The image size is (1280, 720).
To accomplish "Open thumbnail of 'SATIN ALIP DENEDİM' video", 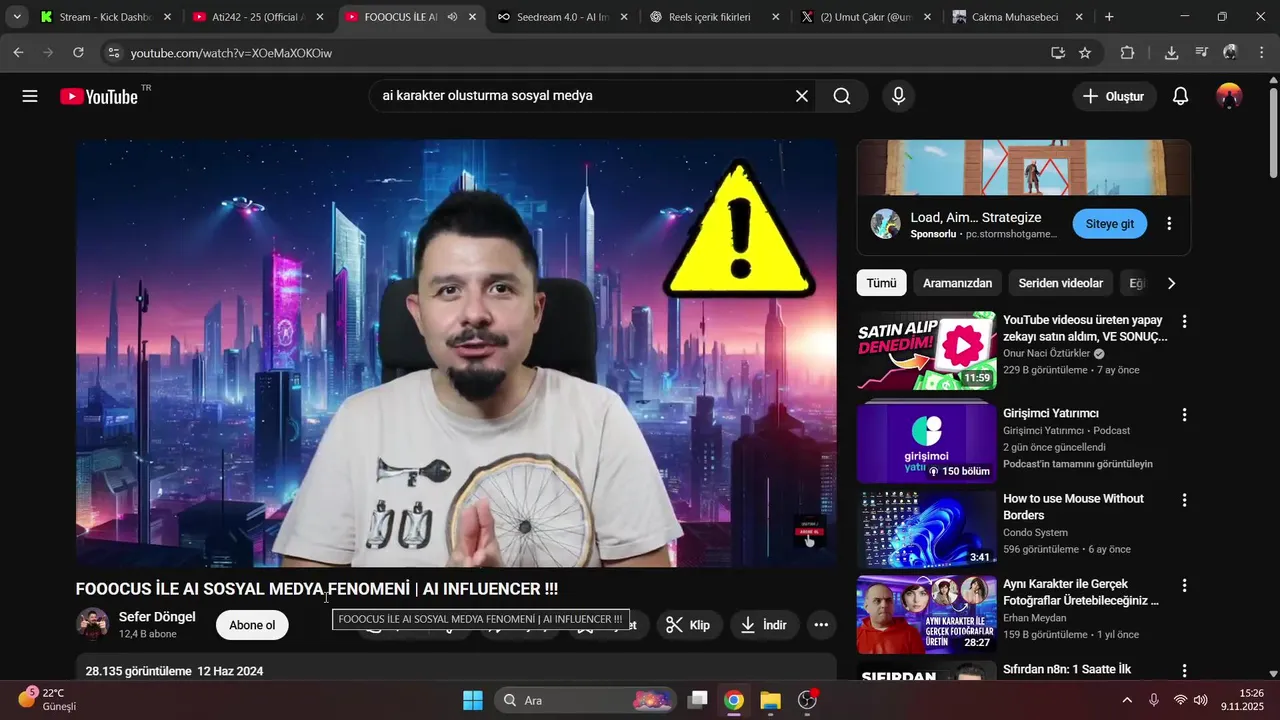I will coord(926,350).
